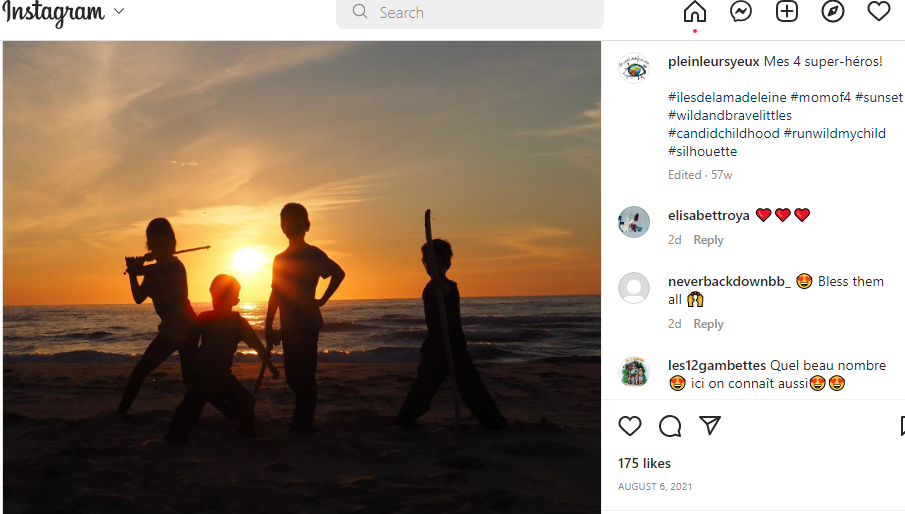Viewport: 905px width, 514px height.
Task: Visit les12gambettes profile username
Action: pos(717,365)
